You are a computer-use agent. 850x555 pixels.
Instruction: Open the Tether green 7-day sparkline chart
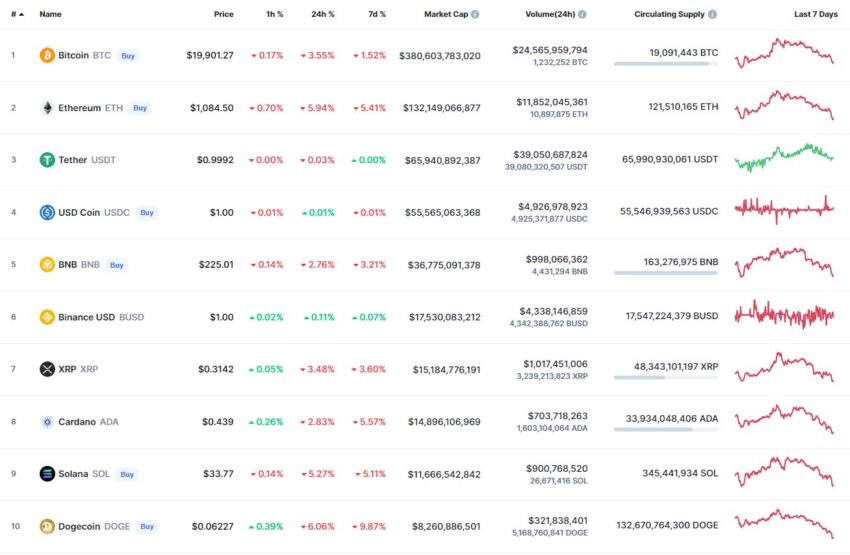point(784,158)
